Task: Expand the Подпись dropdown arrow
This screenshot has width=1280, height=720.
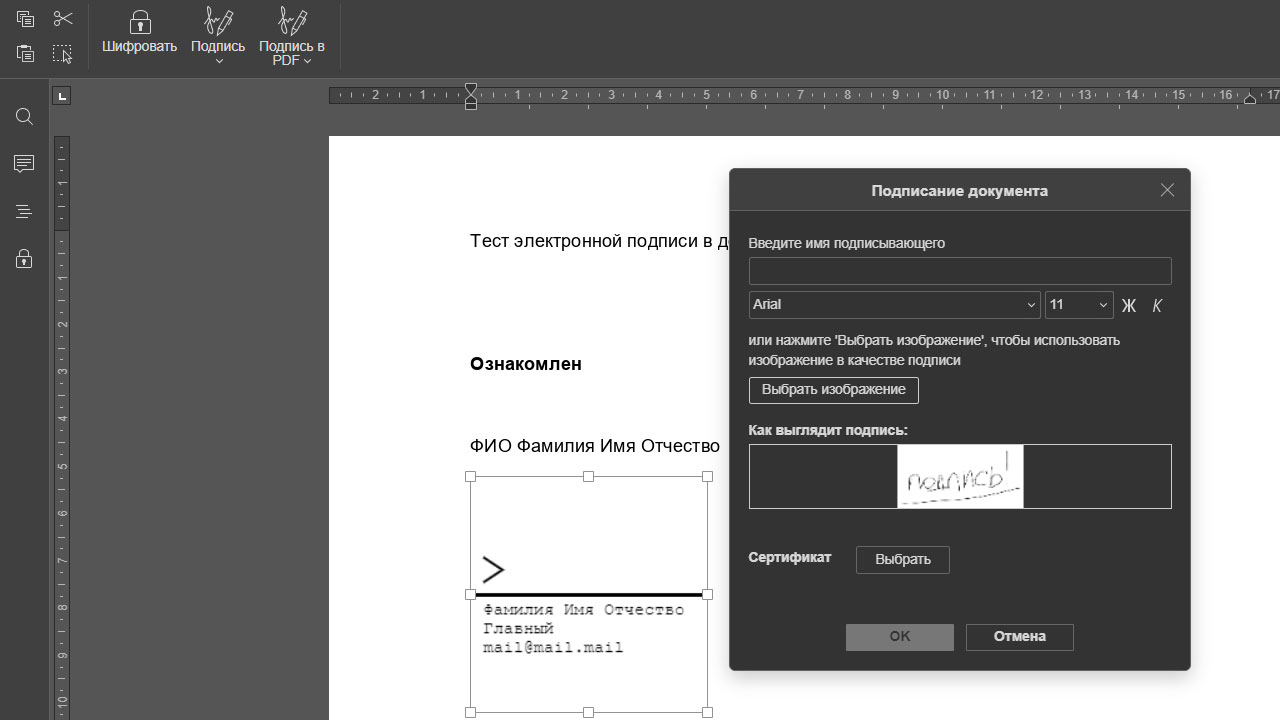Action: click(x=218, y=61)
